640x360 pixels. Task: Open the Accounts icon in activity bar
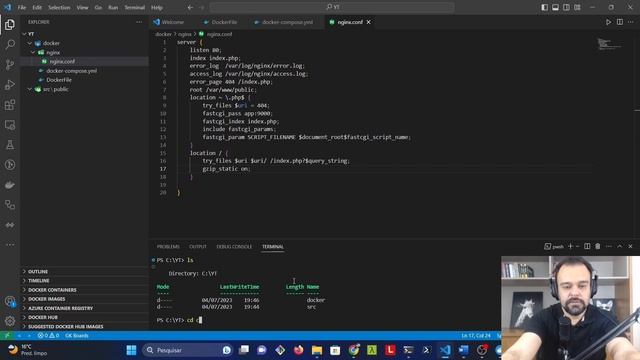coord(10,301)
